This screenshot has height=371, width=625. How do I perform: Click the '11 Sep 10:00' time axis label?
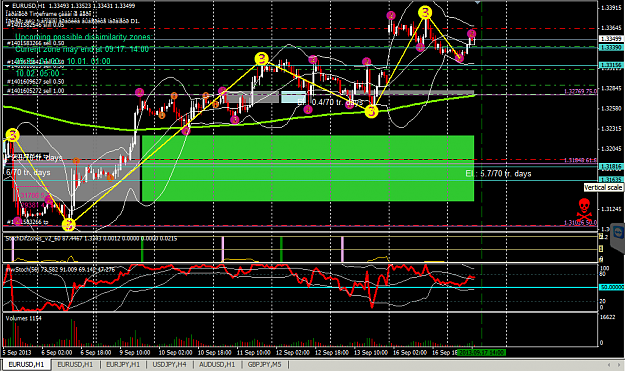pyautogui.click(x=254, y=353)
